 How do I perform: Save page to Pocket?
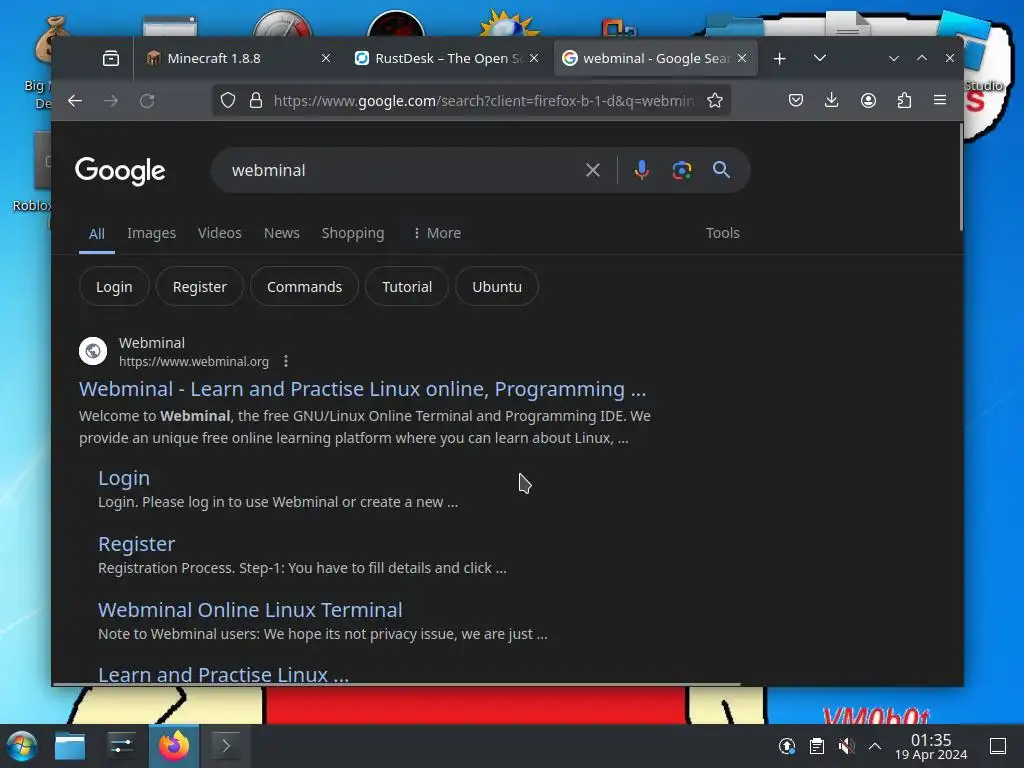[795, 101]
